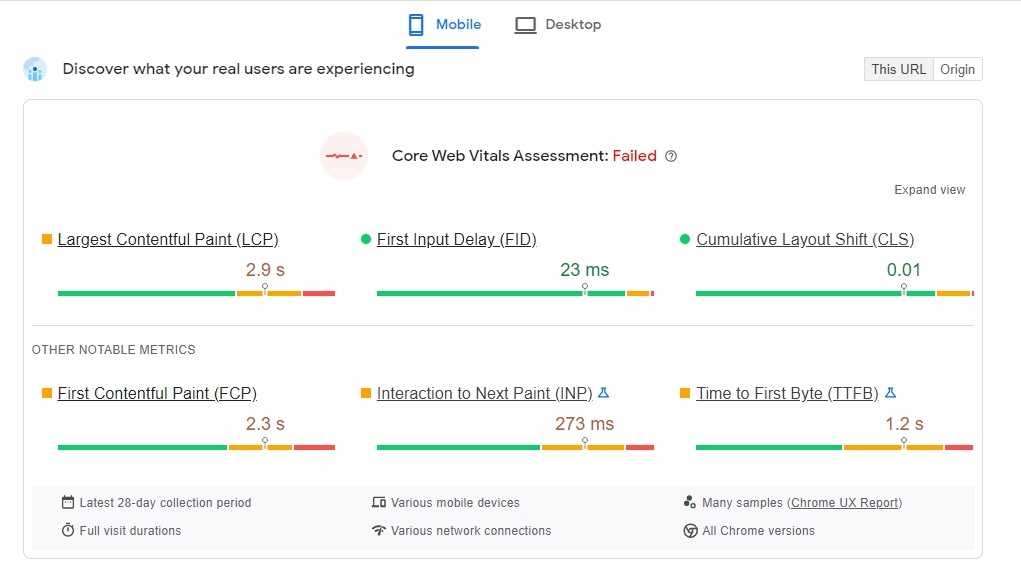The image size is (1021, 573).
Task: Click Discover what your real users are experiencing
Action: 238,69
